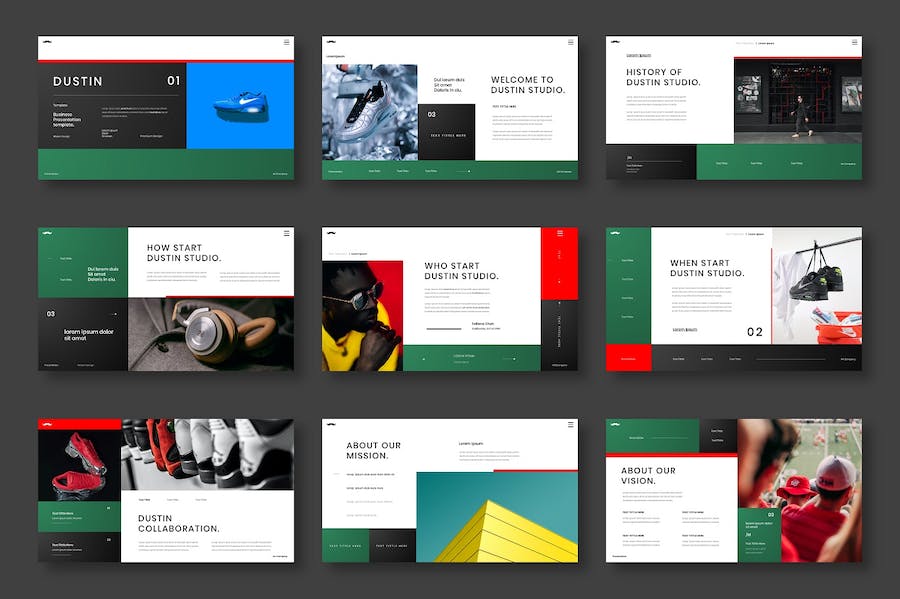Screen dimensions: 900x599
Task: Click the Dustin Collaboration heading text
Action: [178, 523]
